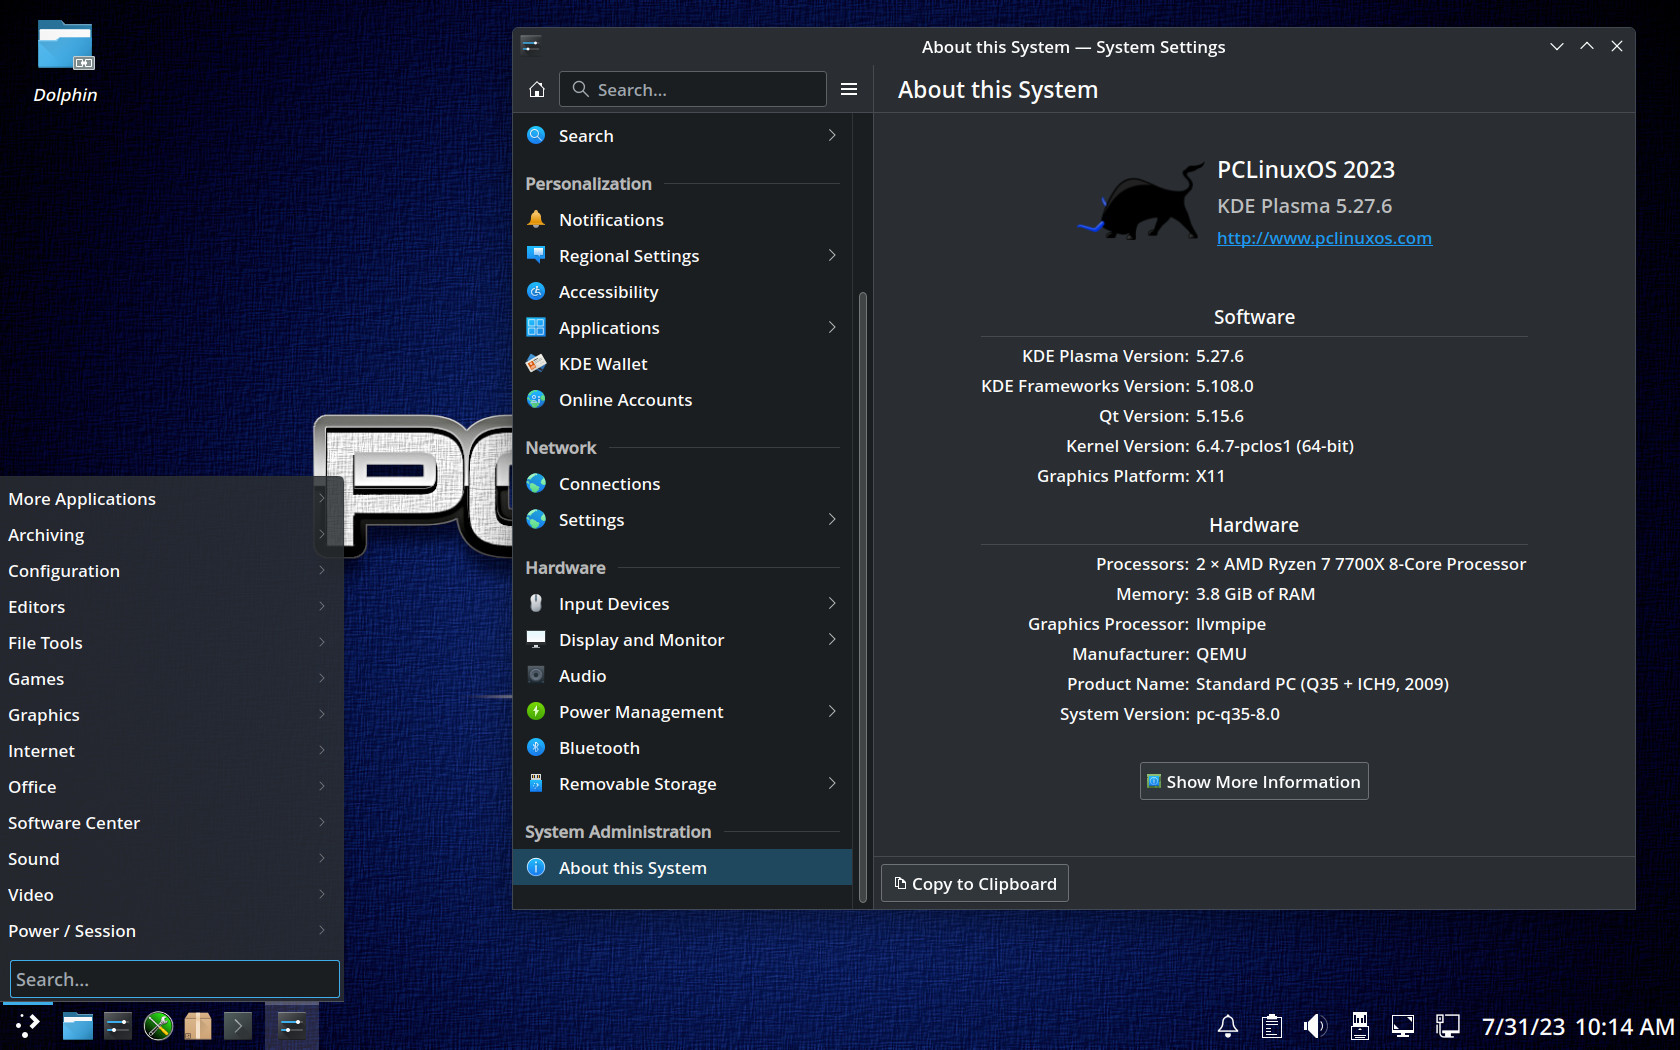Click the AMD Ryzen 7 7700X processor text
The width and height of the screenshot is (1680, 1050).
[x=1361, y=564]
